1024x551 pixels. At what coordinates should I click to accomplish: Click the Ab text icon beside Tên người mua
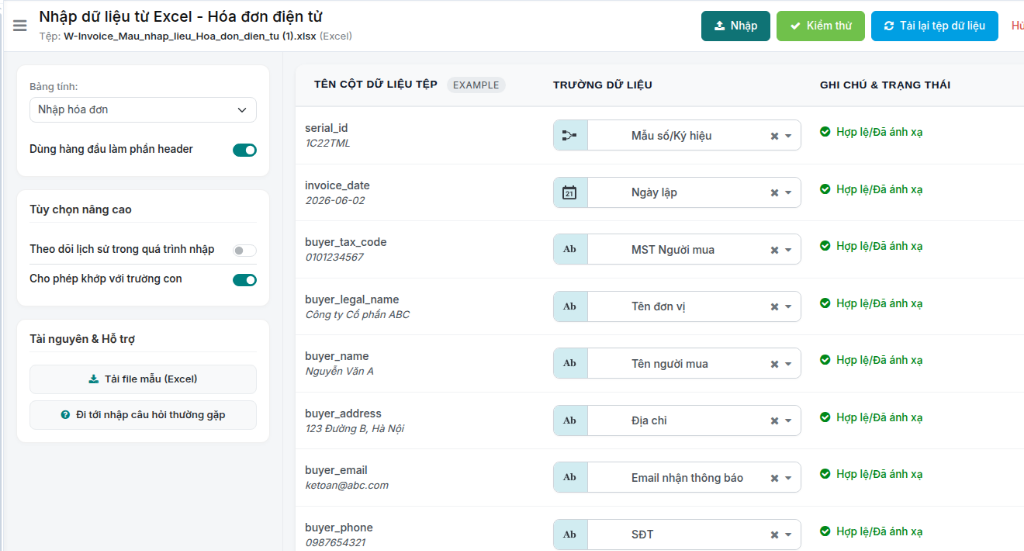[x=570, y=364]
